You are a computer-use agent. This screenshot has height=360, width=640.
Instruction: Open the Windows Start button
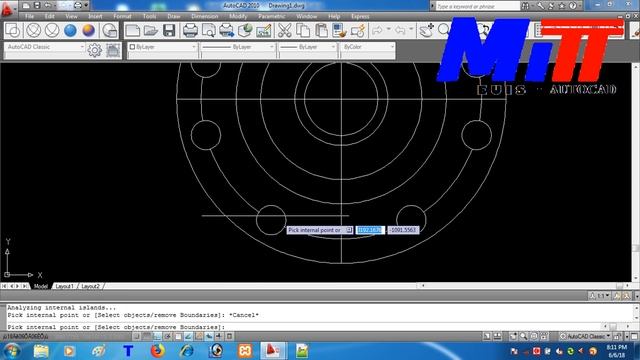coord(11,351)
